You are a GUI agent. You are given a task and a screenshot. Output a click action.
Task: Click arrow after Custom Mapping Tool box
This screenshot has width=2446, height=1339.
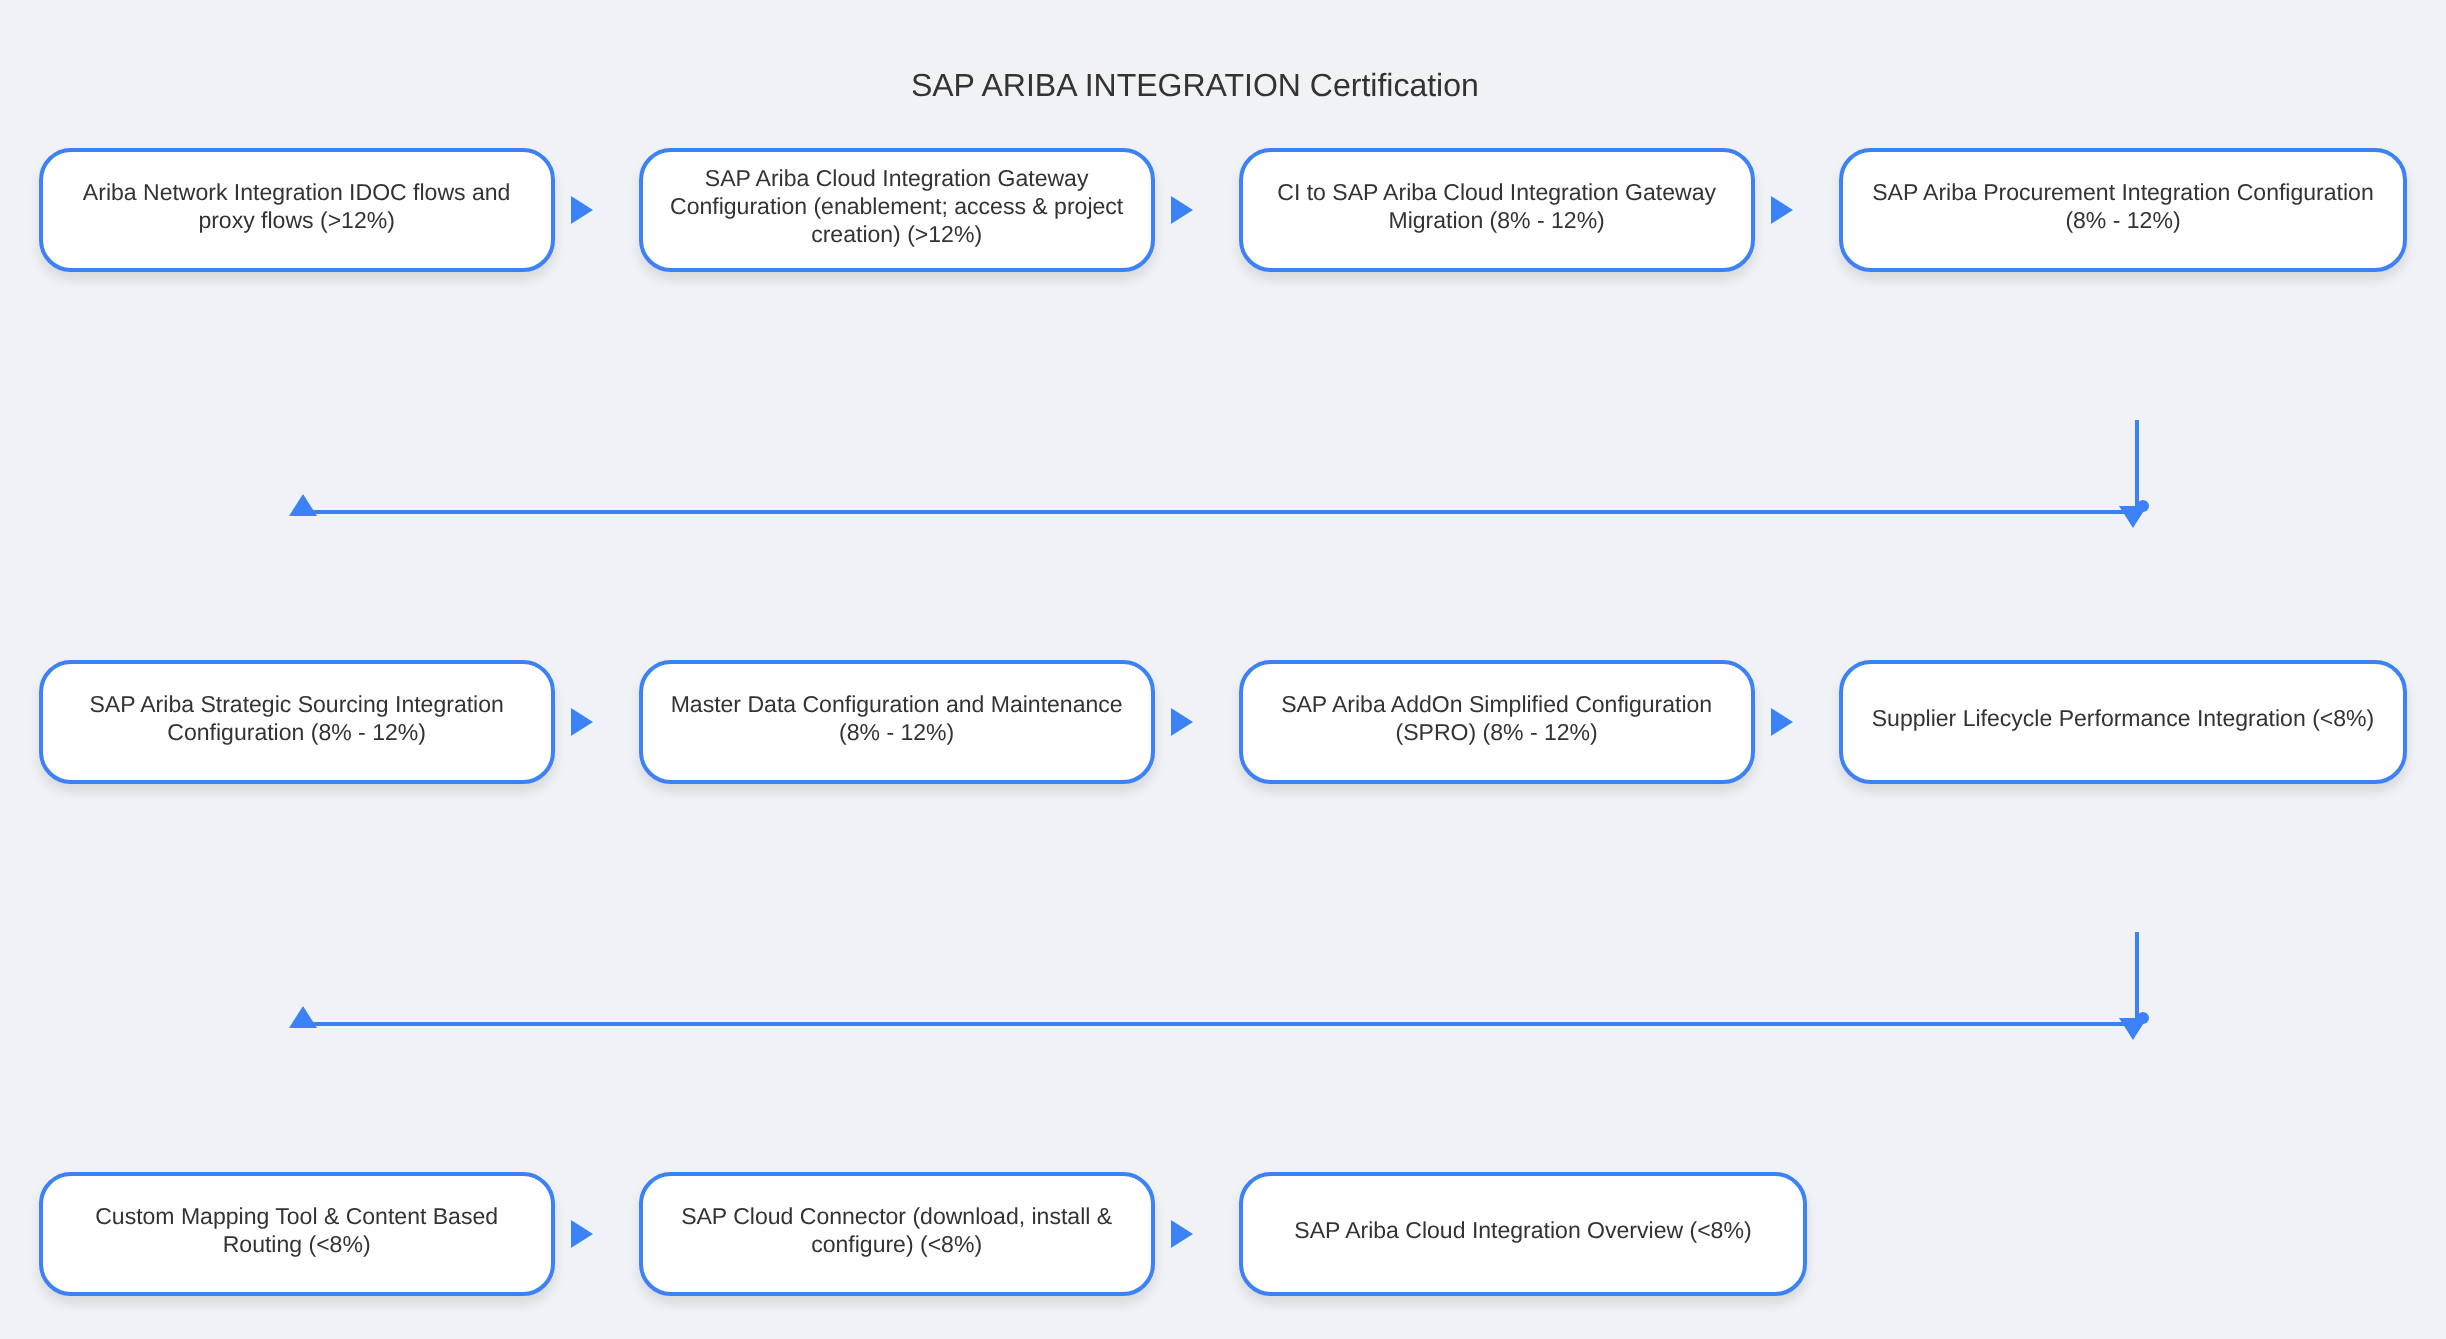[581, 1234]
